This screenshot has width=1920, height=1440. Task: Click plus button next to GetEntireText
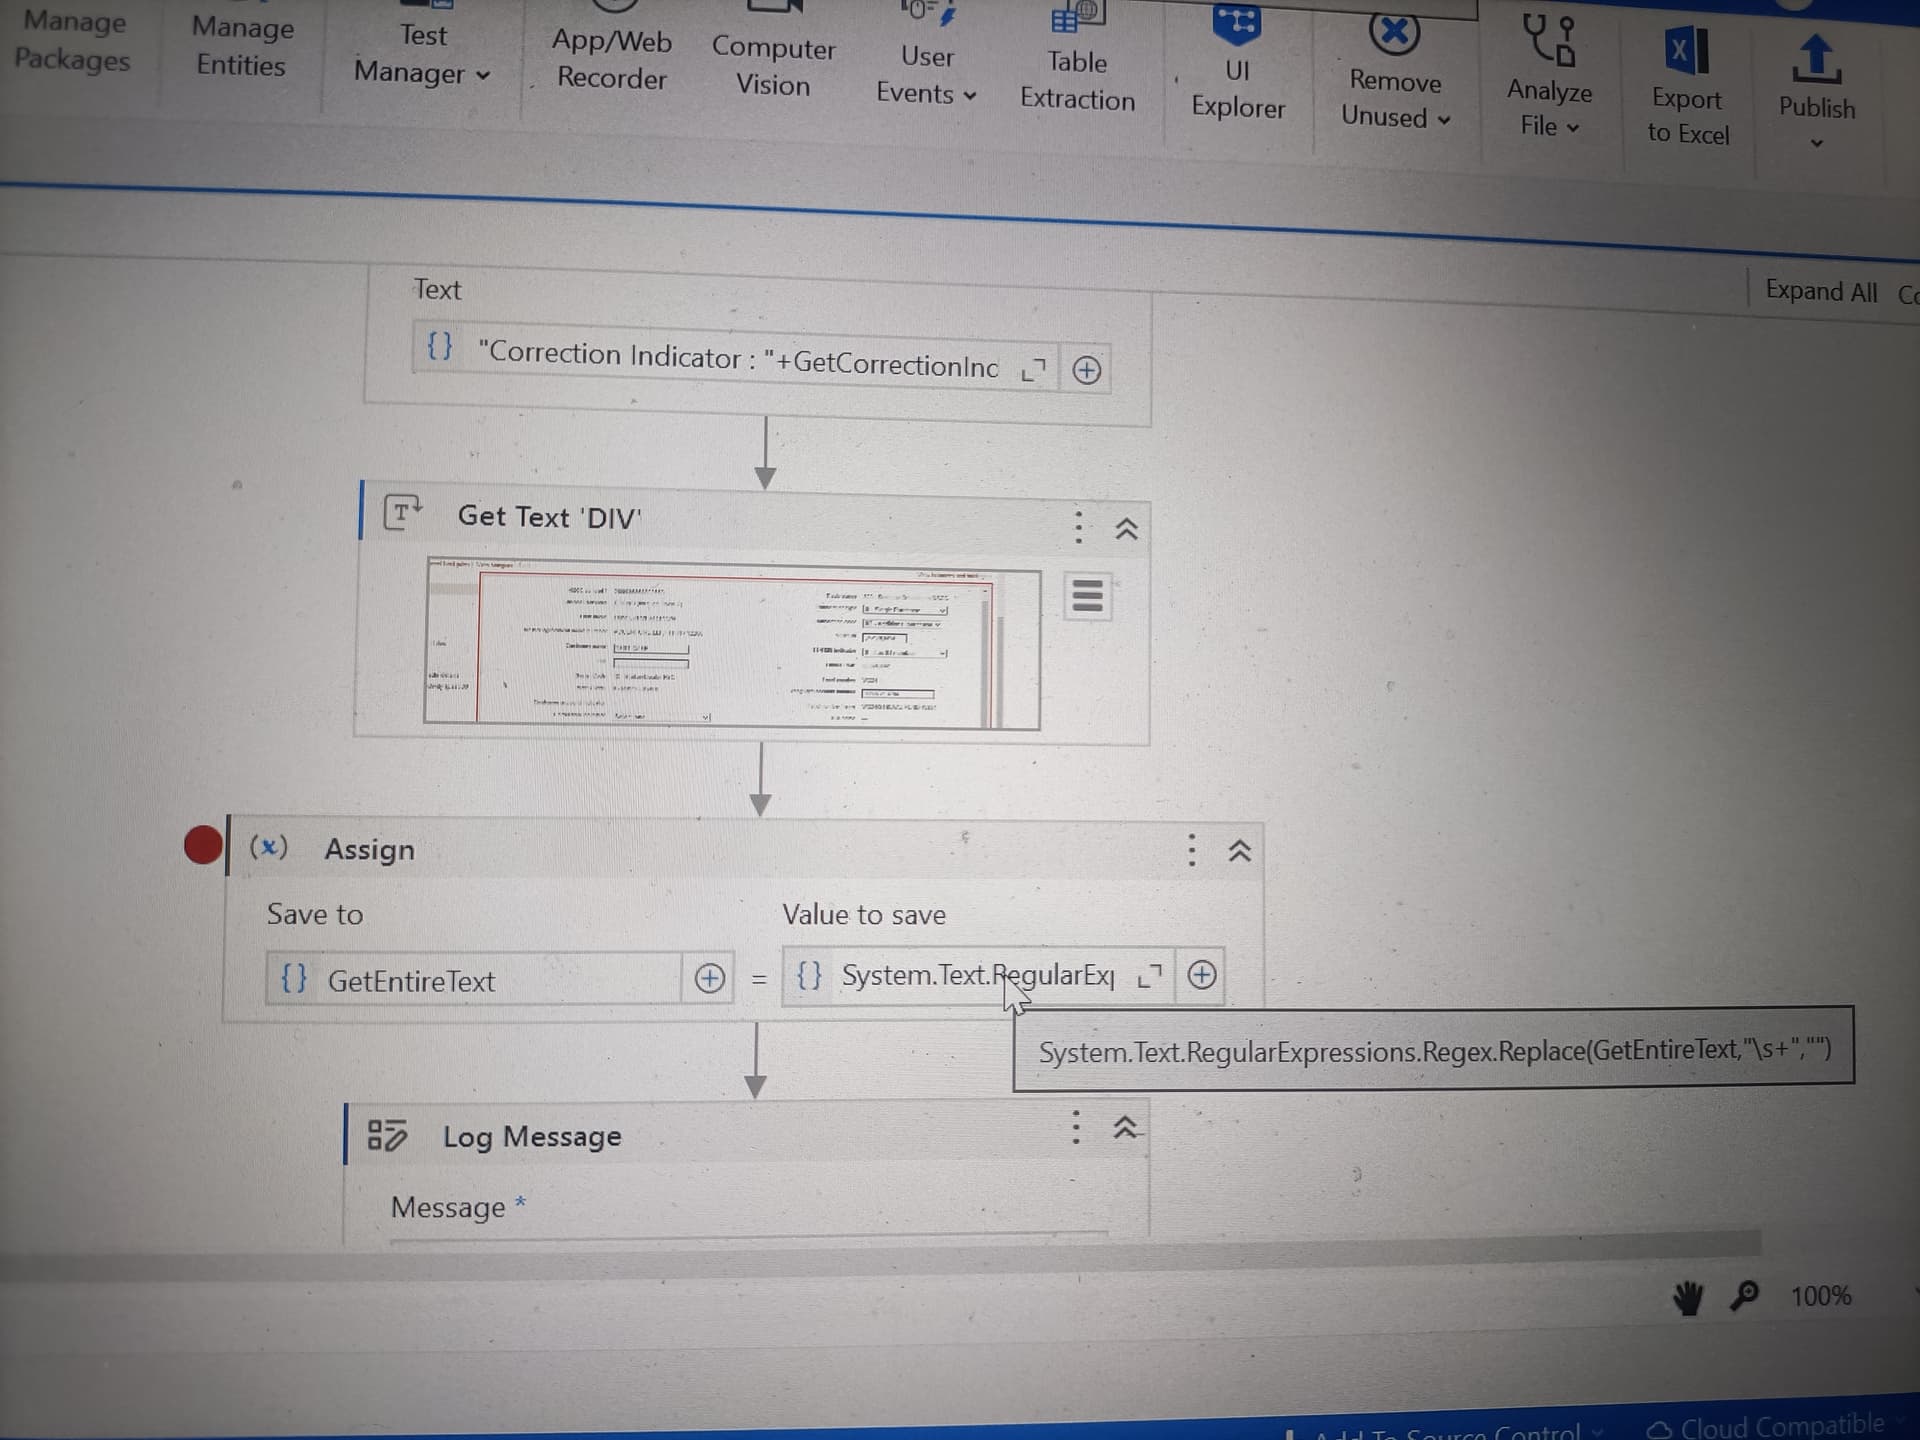(709, 978)
